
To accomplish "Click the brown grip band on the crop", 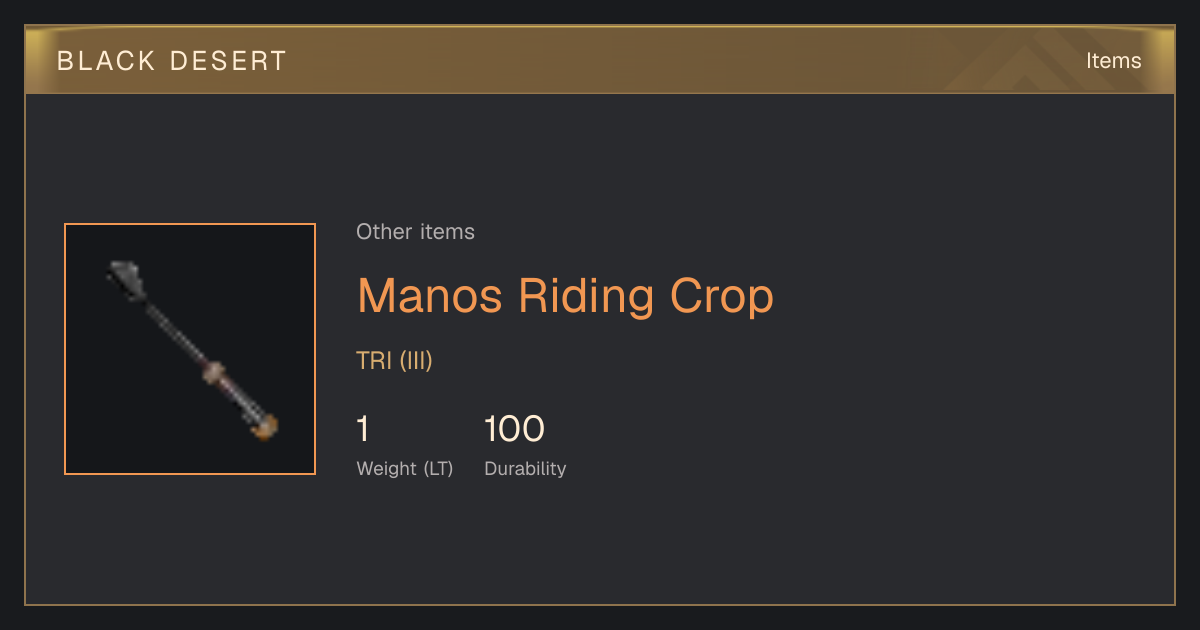I will pos(214,373).
